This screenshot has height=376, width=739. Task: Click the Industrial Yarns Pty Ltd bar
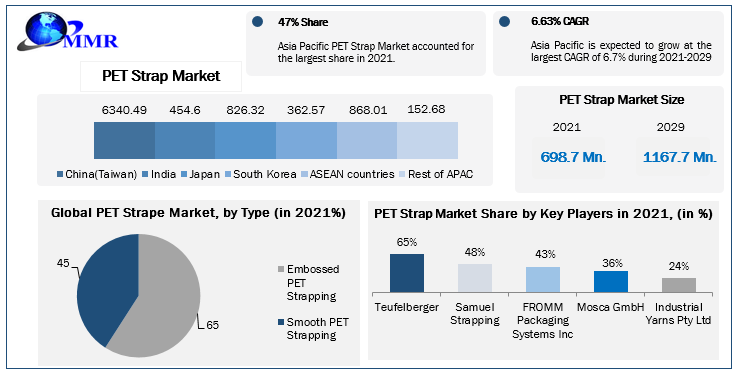tap(679, 285)
